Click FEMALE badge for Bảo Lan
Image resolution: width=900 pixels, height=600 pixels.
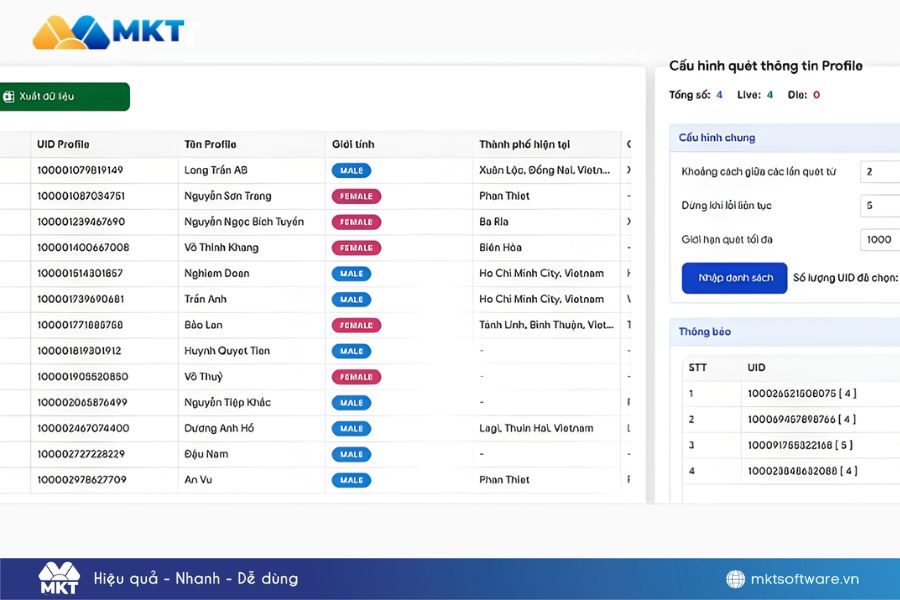tap(356, 326)
